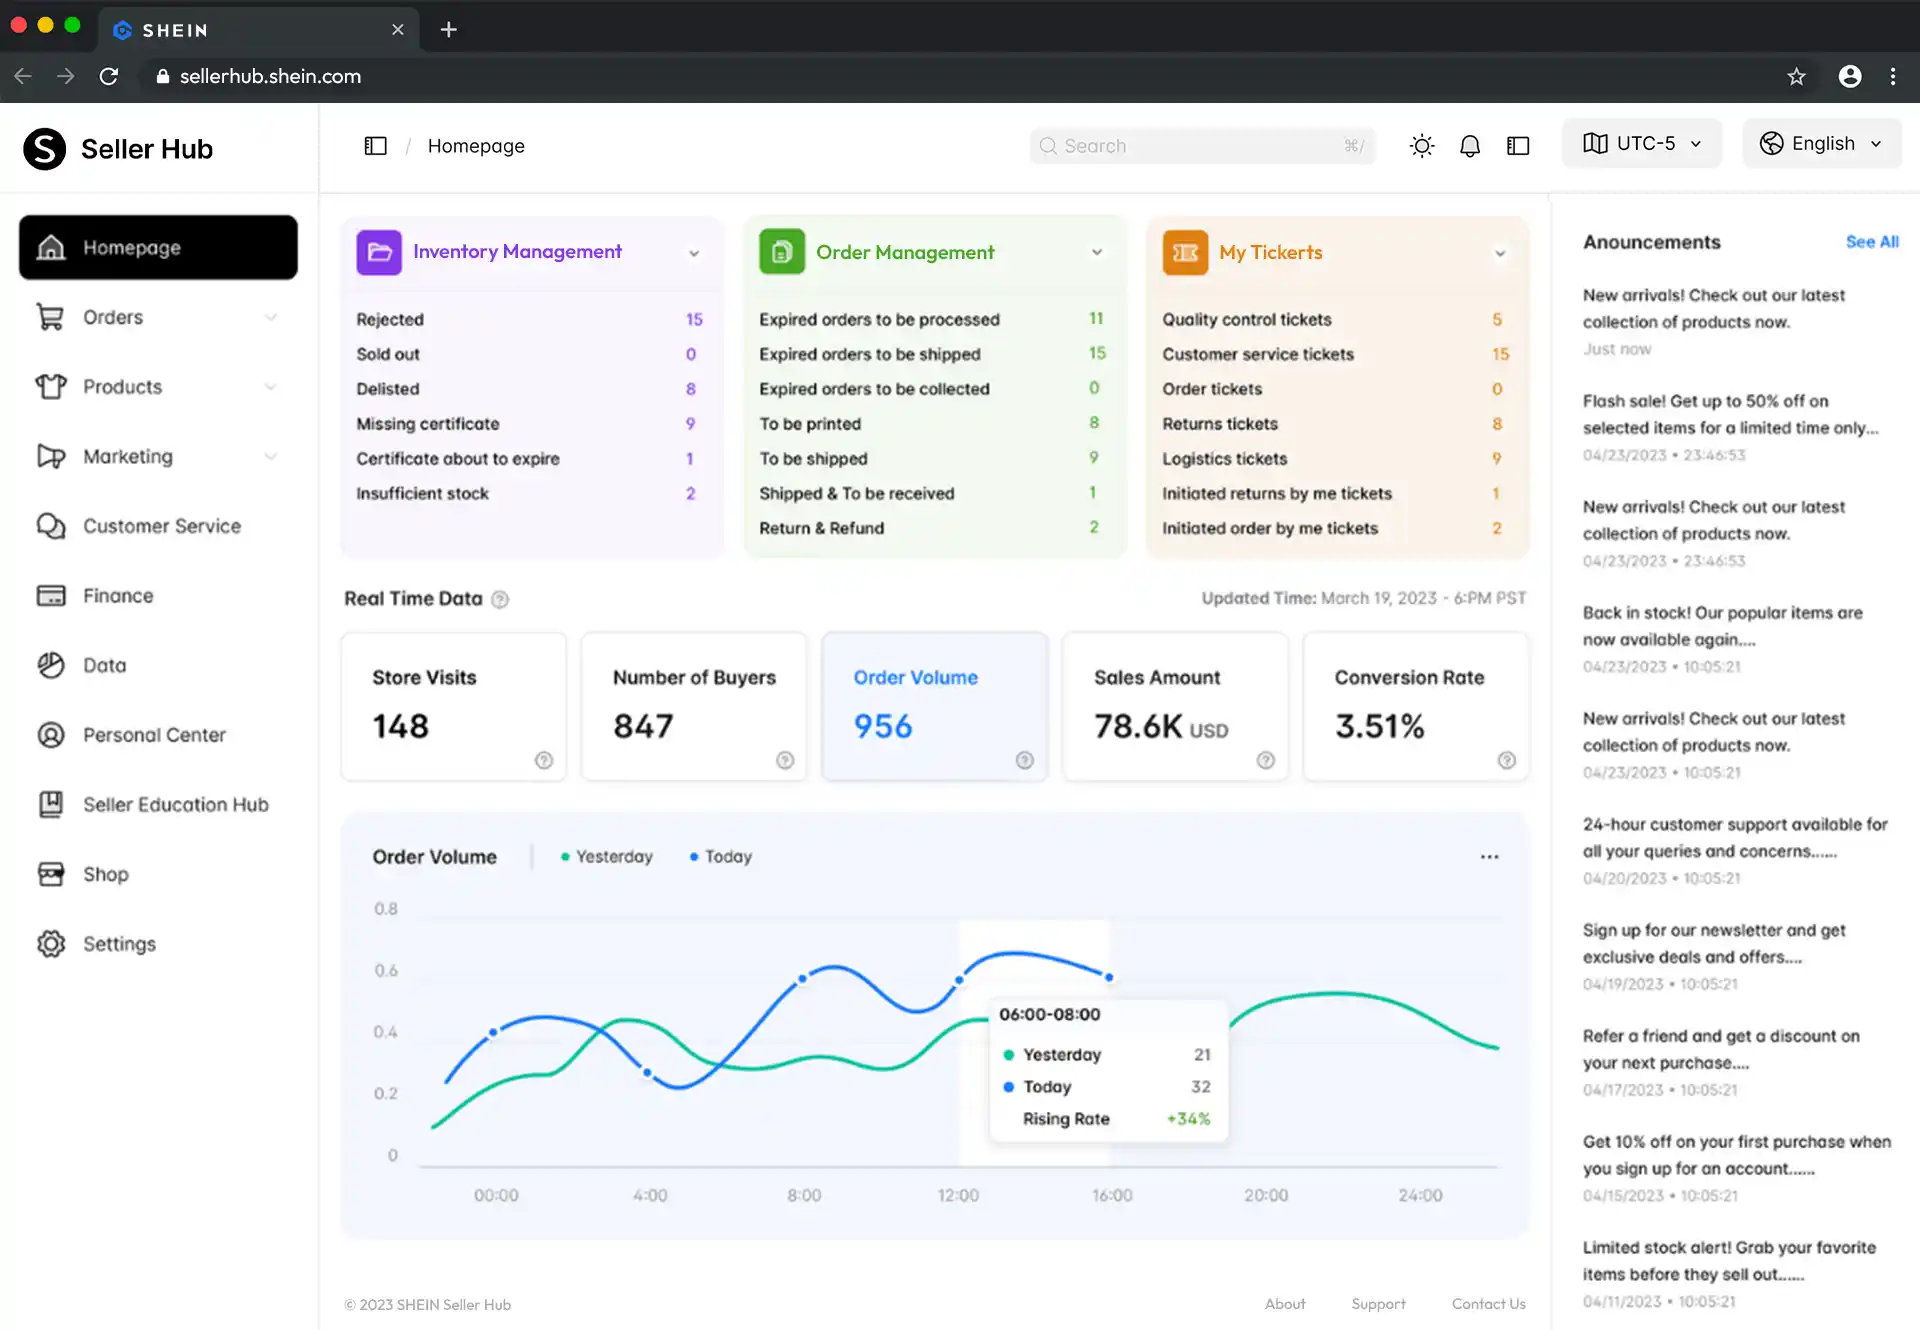
Task: Click the Order Management green icon
Action: click(x=782, y=252)
